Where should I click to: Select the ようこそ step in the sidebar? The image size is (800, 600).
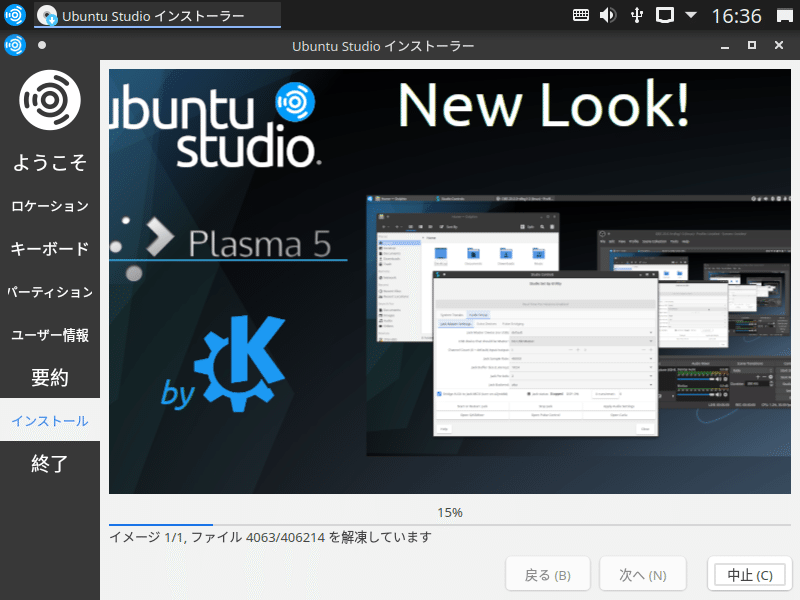50,163
